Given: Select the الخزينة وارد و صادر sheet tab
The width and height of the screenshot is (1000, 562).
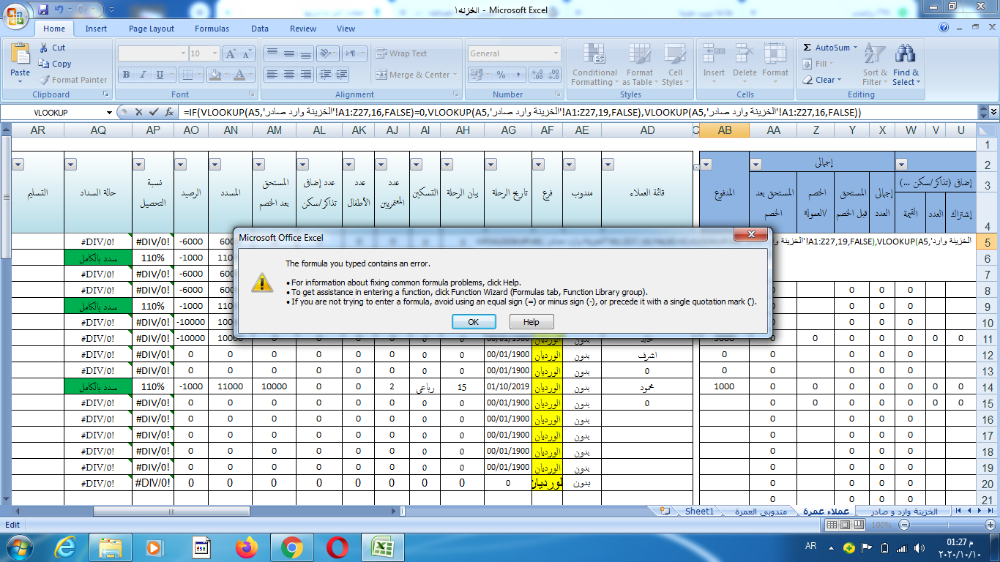Looking at the screenshot, I should [904, 512].
